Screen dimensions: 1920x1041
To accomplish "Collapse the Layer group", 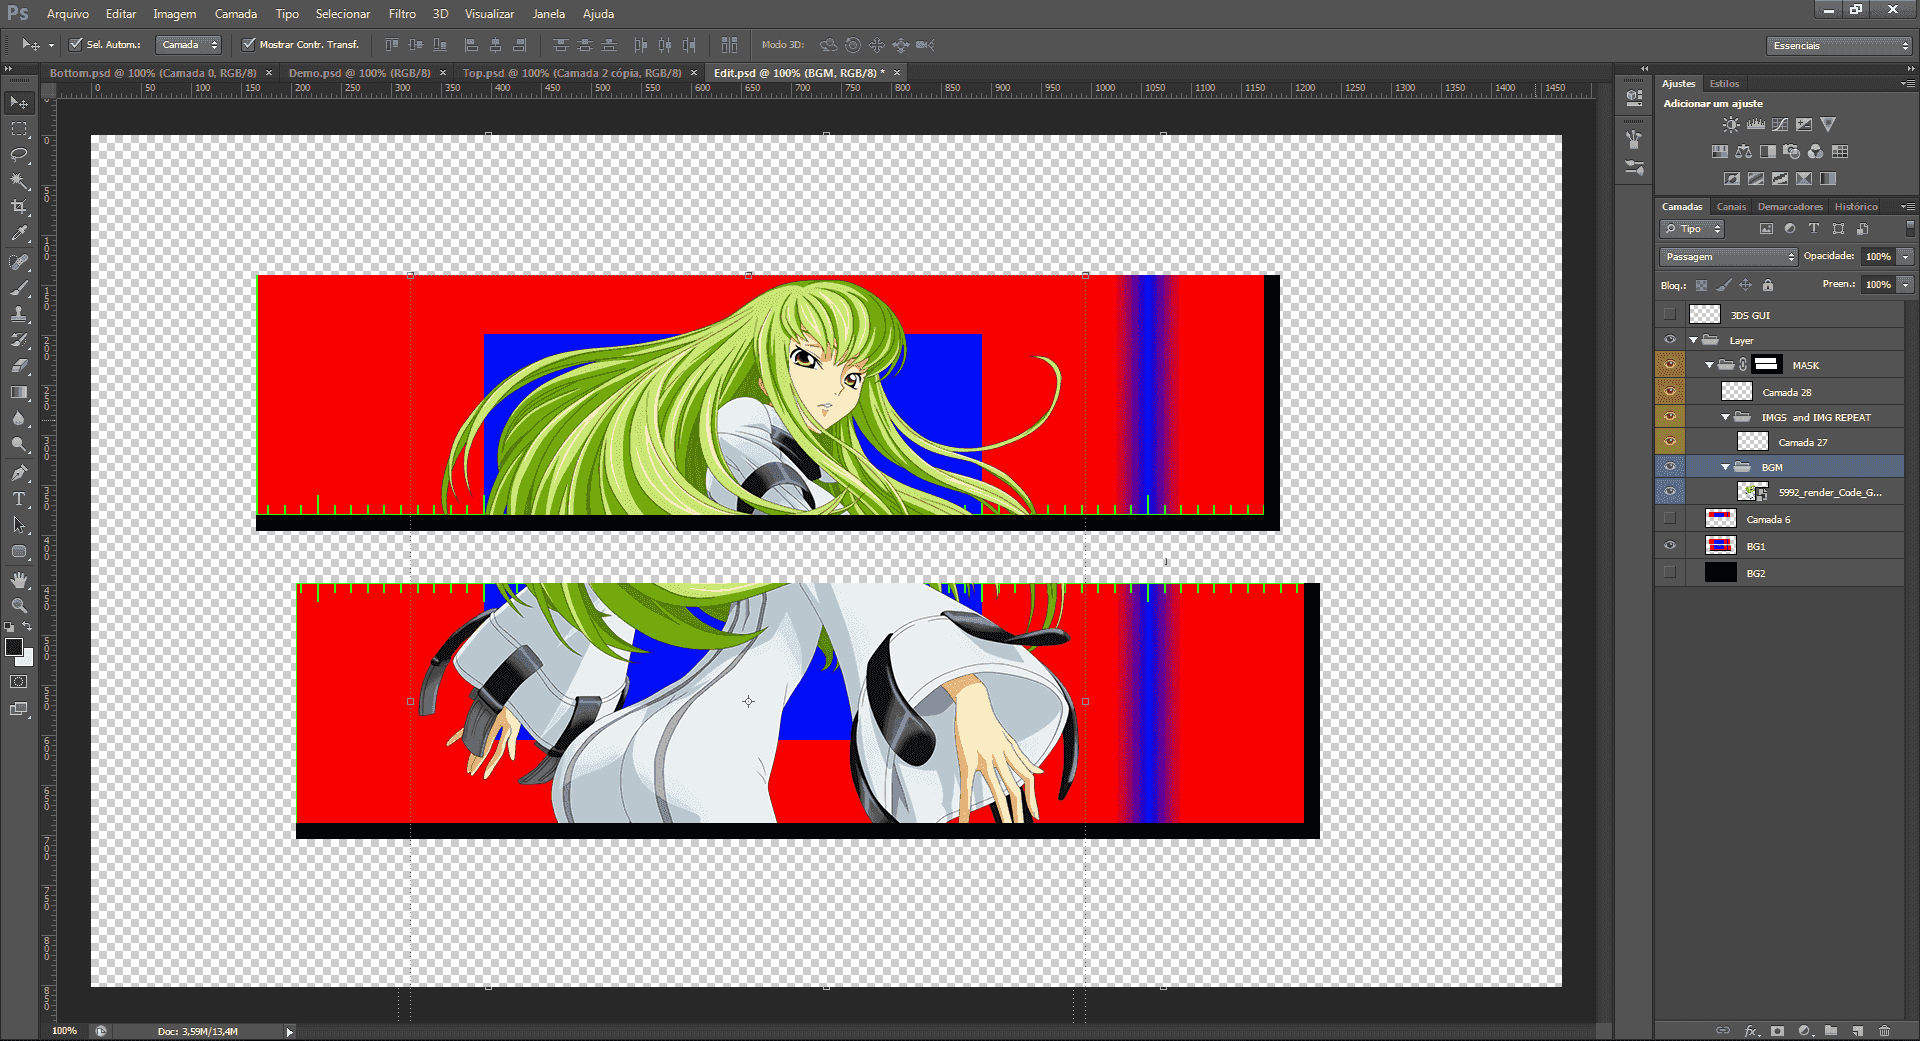I will point(1694,340).
